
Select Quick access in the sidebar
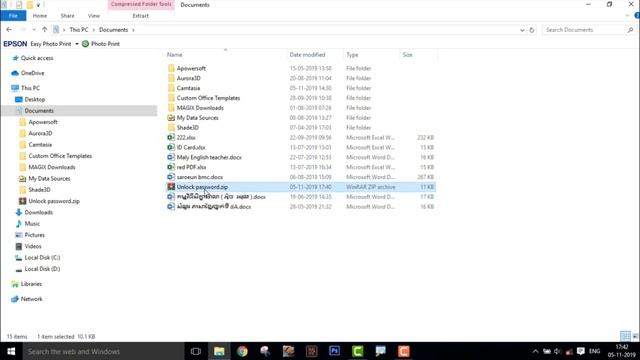[33, 58]
